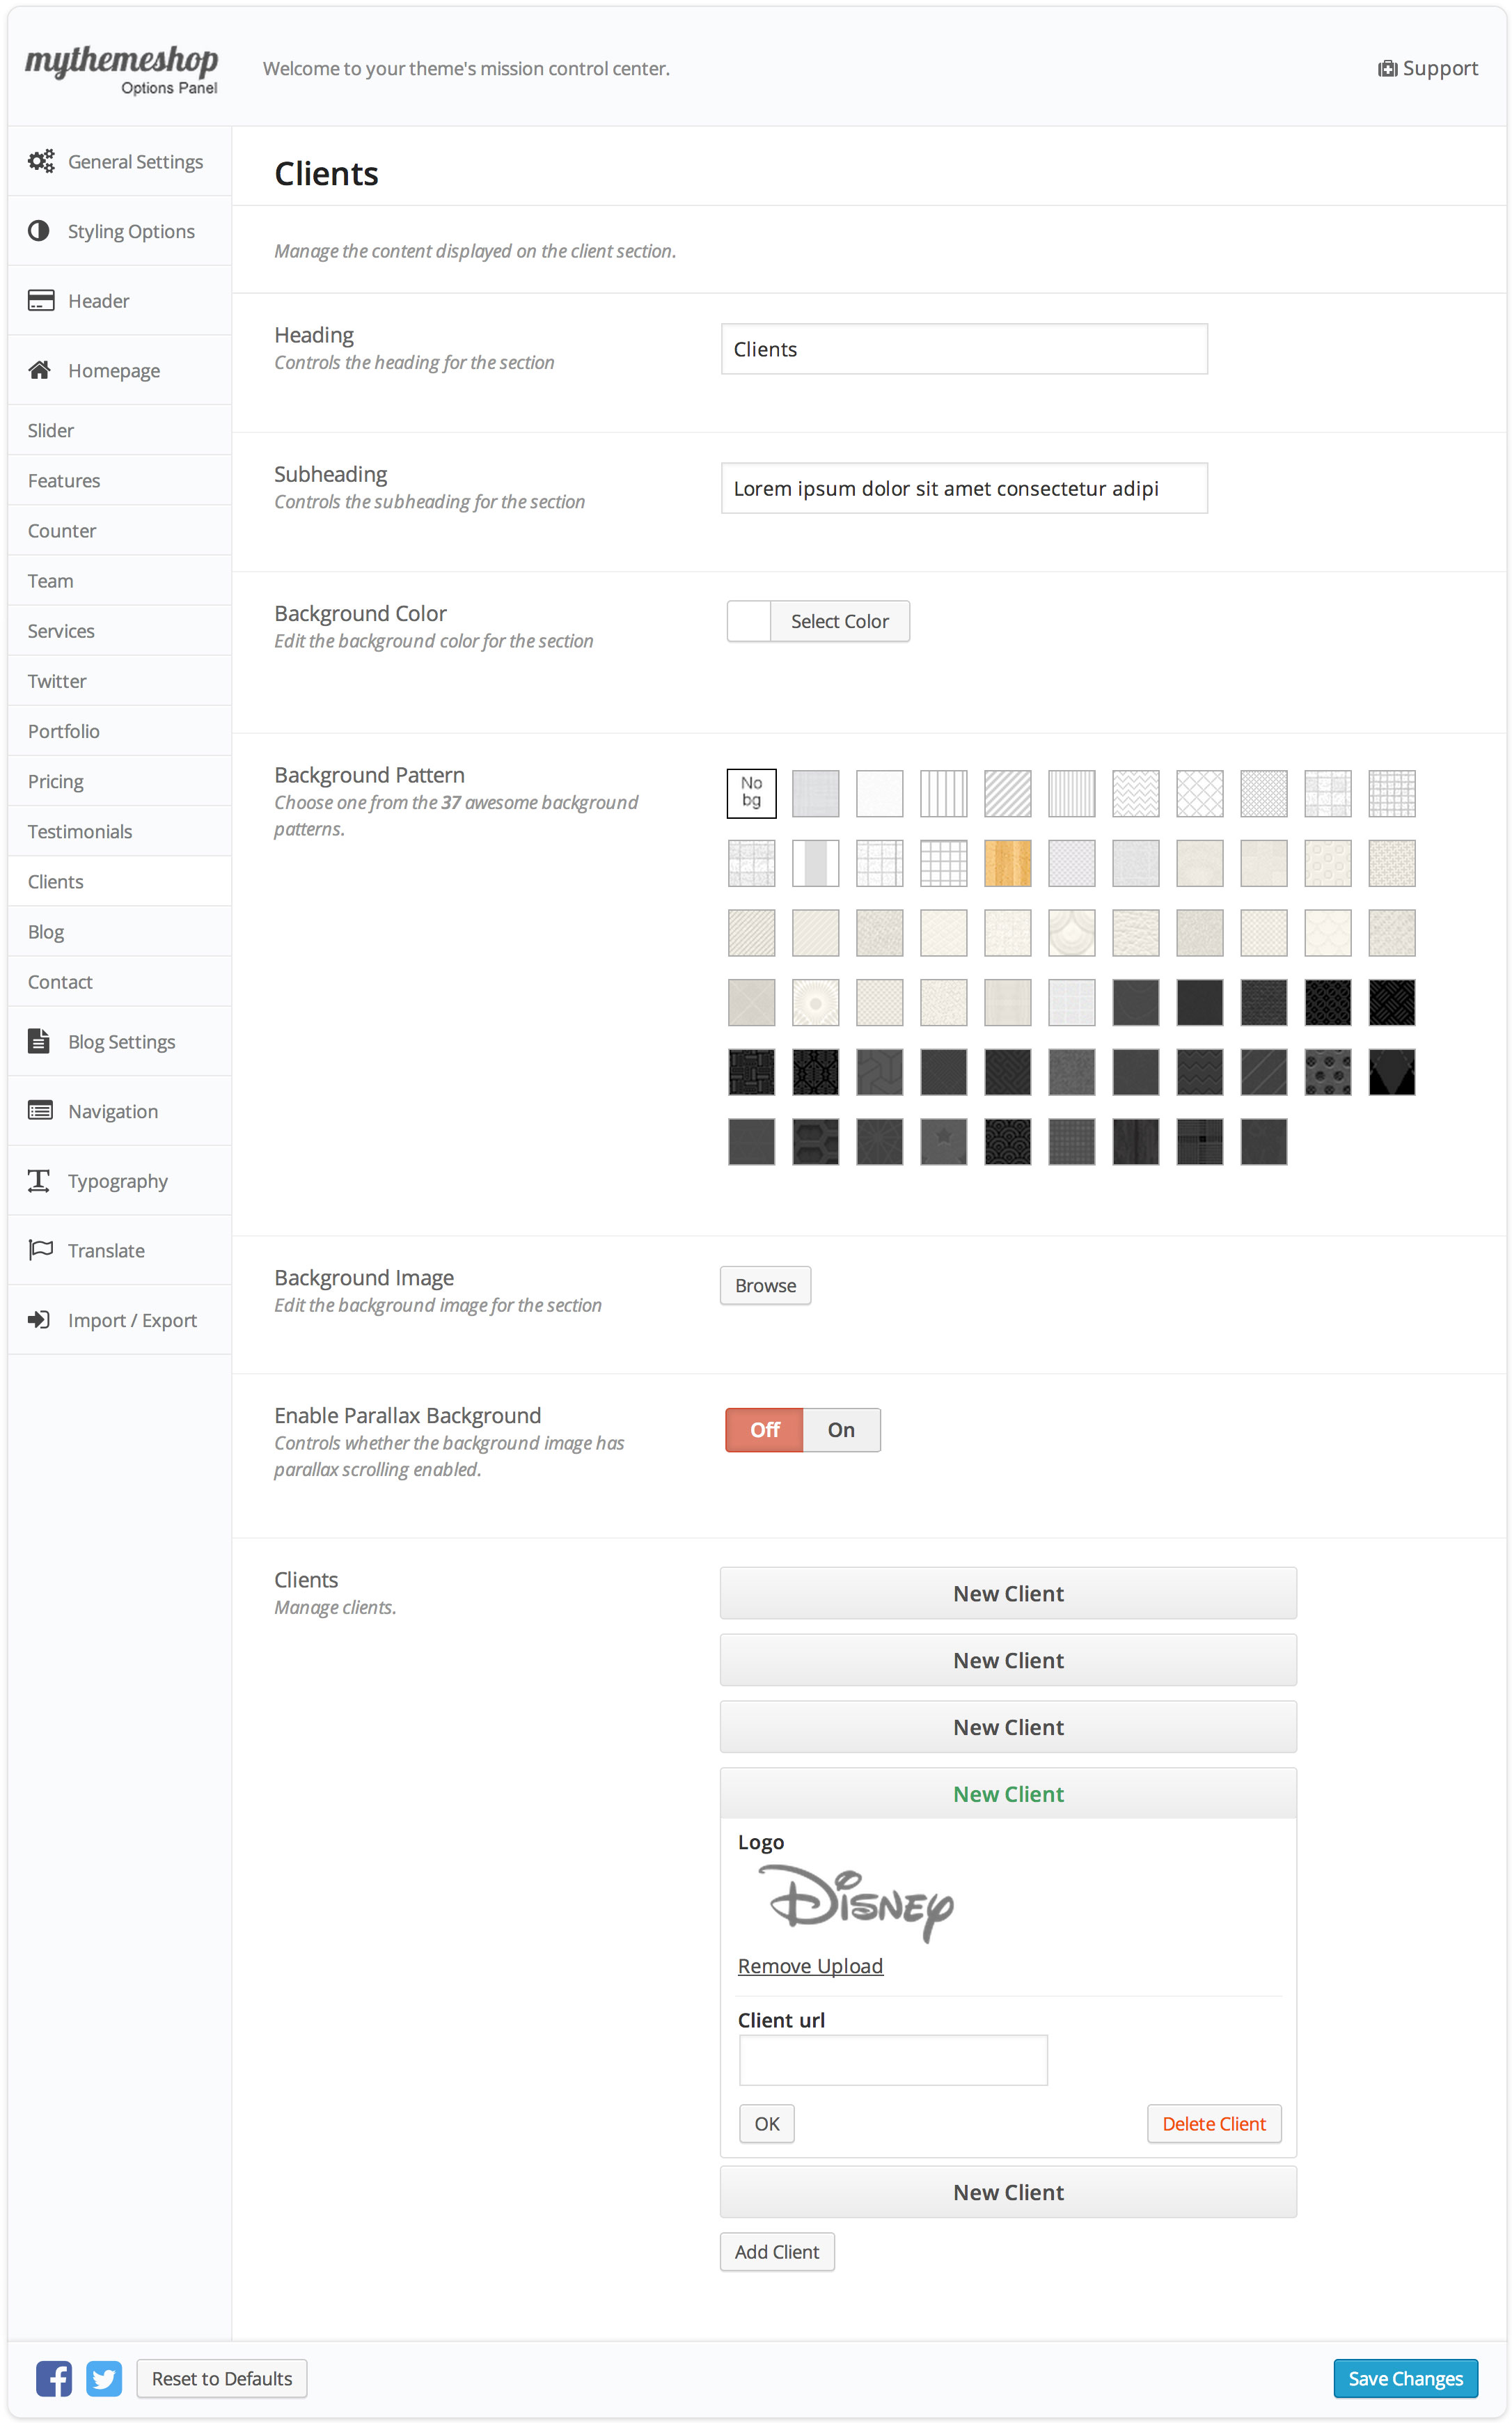This screenshot has width=1512, height=2423.
Task: Set parallax toggle to Off
Action: coord(765,1430)
